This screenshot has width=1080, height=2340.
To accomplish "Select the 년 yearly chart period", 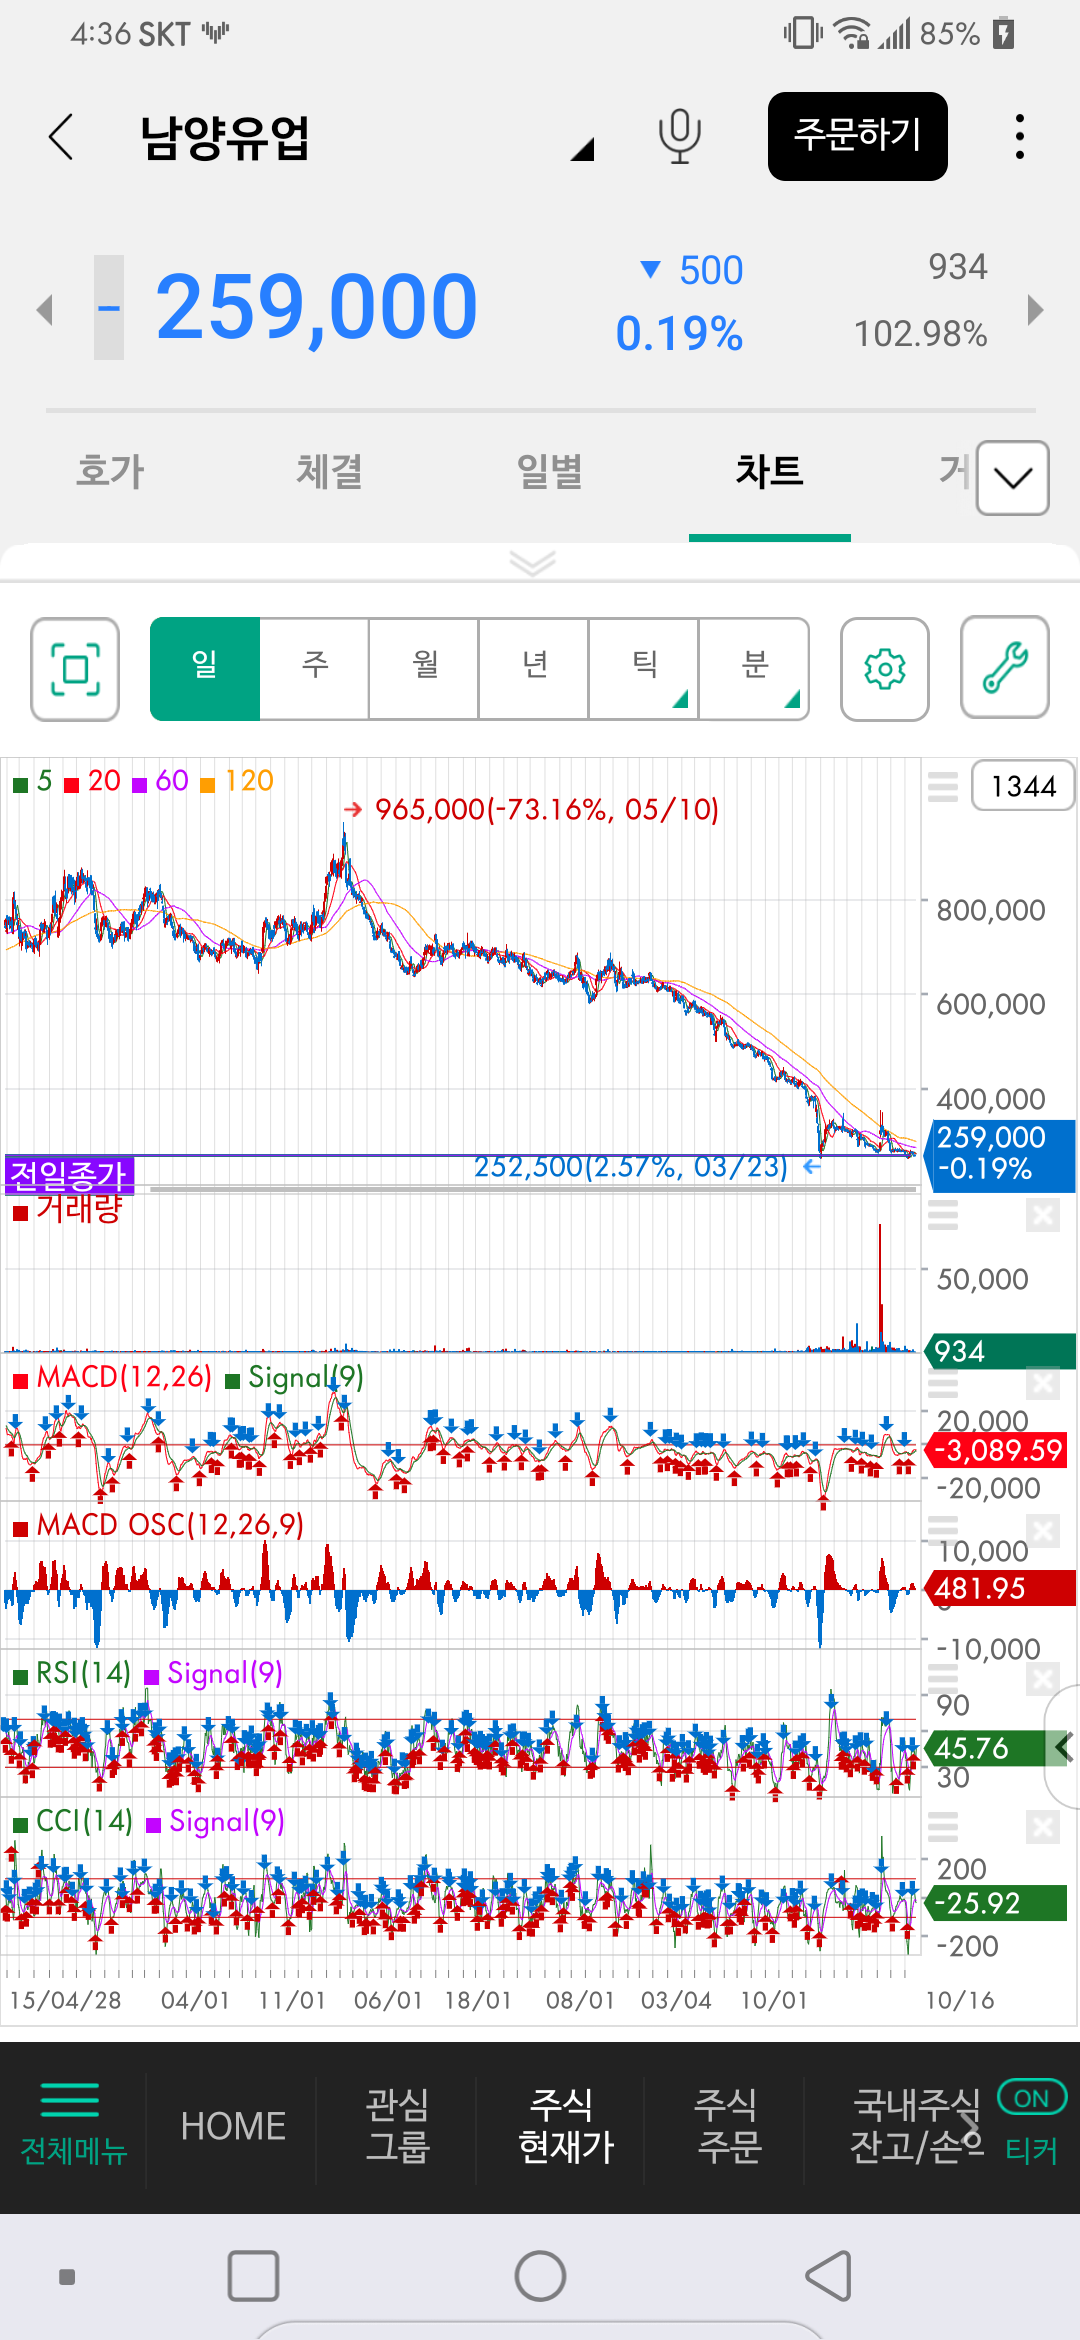I will click(x=535, y=668).
